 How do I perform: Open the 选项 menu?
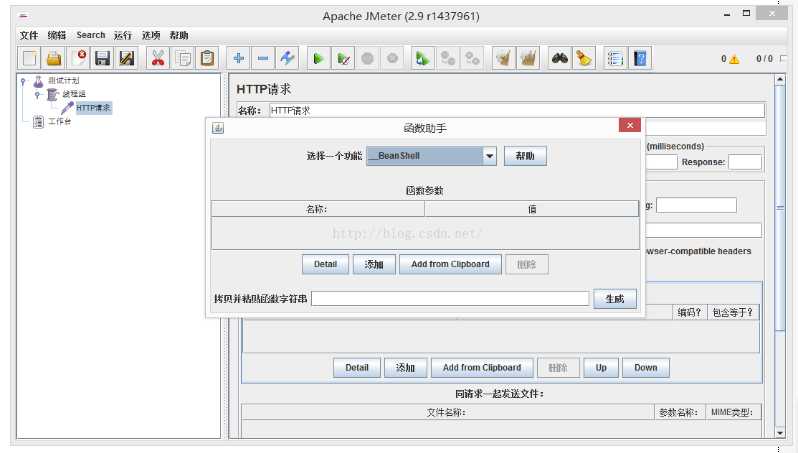click(x=151, y=35)
